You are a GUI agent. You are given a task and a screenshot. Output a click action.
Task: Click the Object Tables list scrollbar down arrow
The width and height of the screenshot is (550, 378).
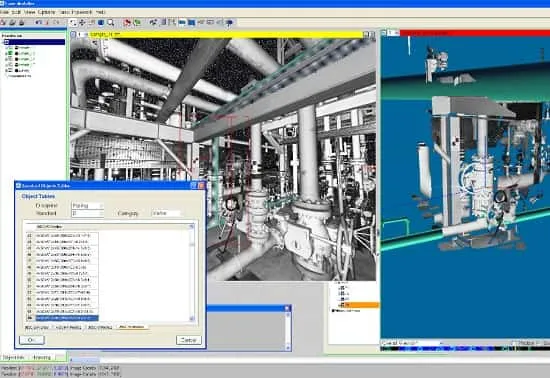click(192, 318)
